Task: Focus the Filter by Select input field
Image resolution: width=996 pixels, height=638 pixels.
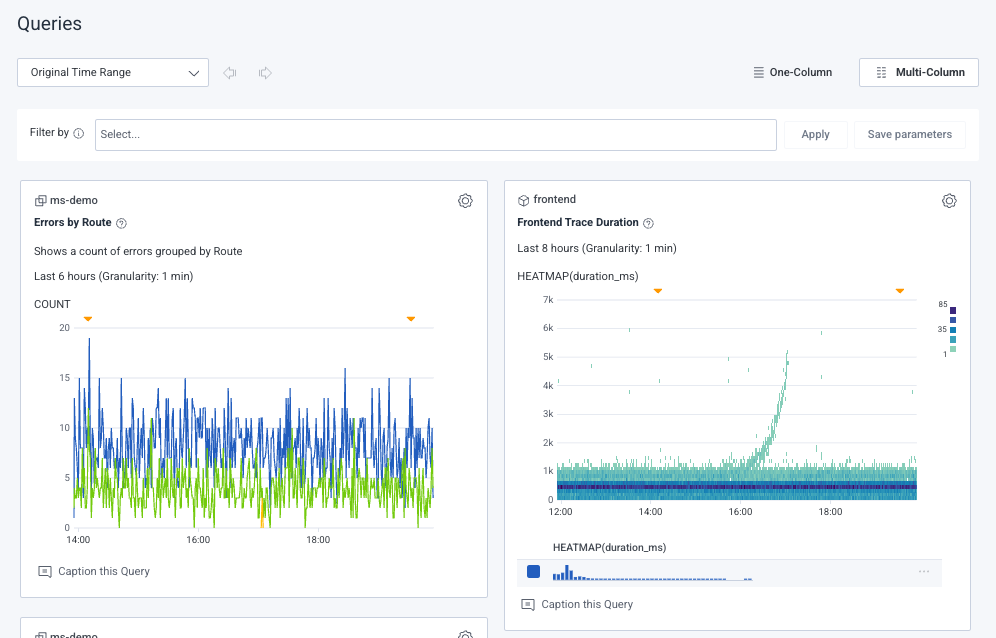Action: [435, 135]
